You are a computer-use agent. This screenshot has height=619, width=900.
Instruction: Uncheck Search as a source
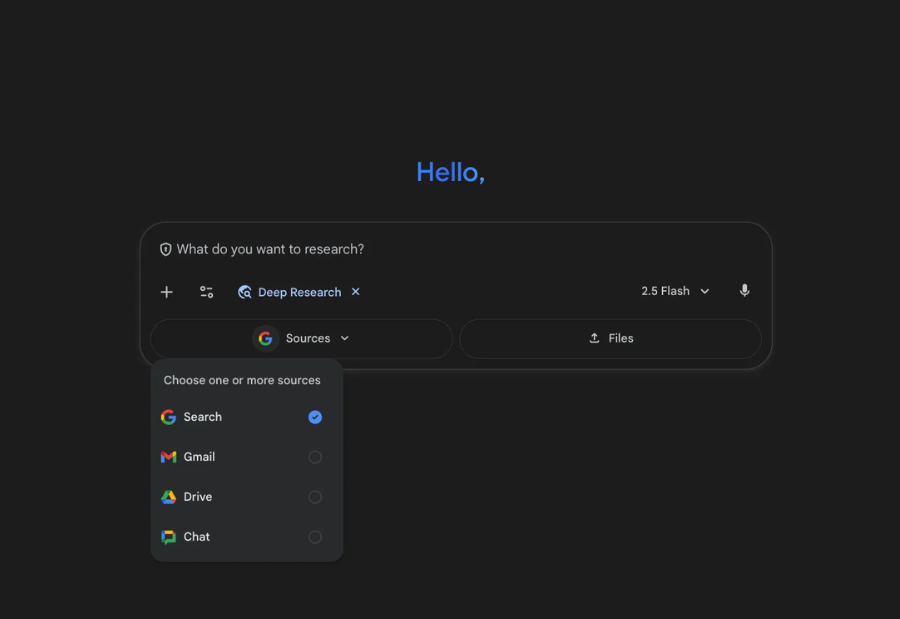315,417
